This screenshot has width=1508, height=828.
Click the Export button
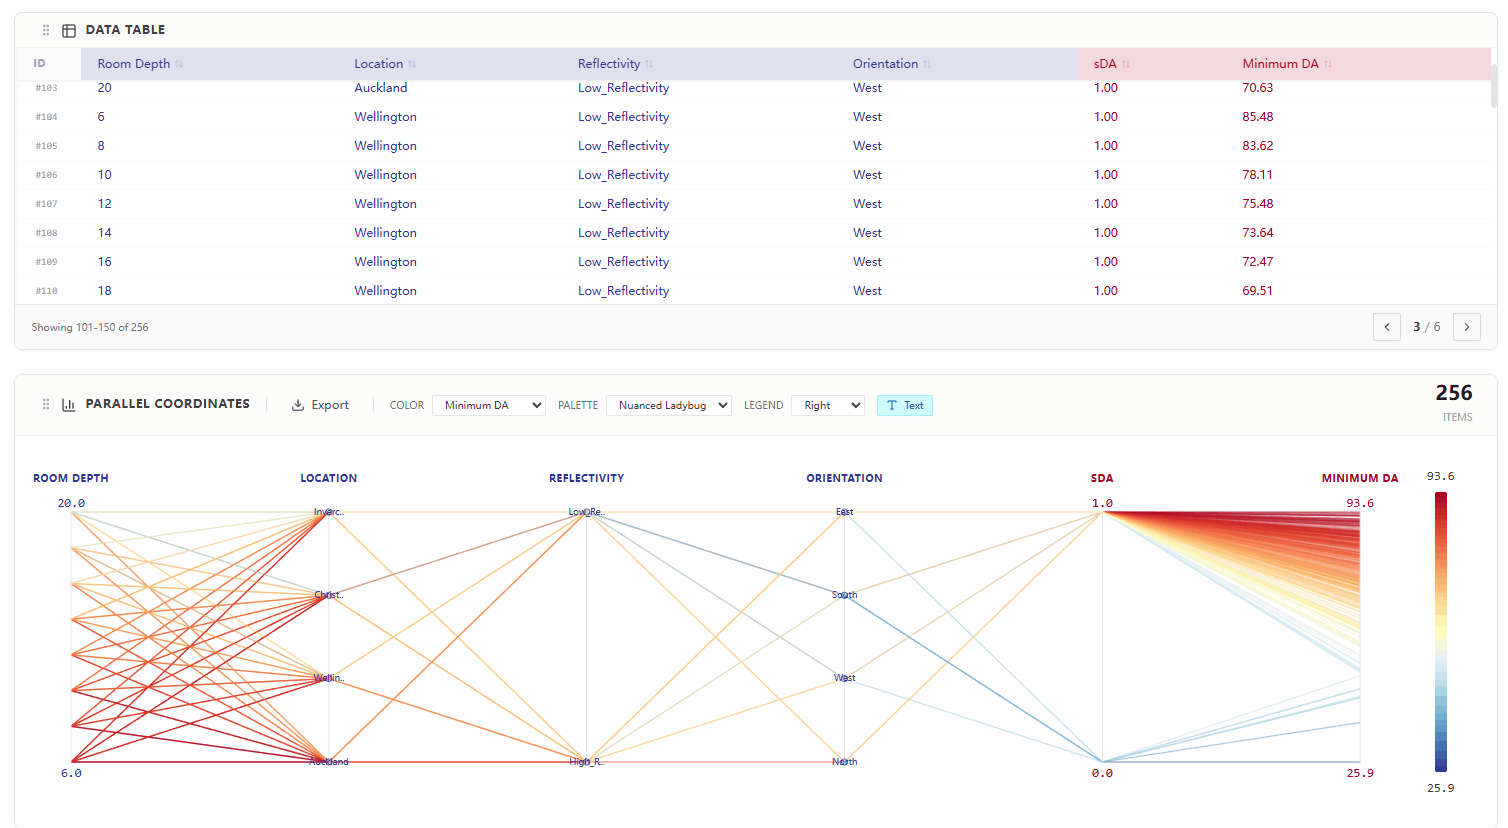tap(320, 405)
